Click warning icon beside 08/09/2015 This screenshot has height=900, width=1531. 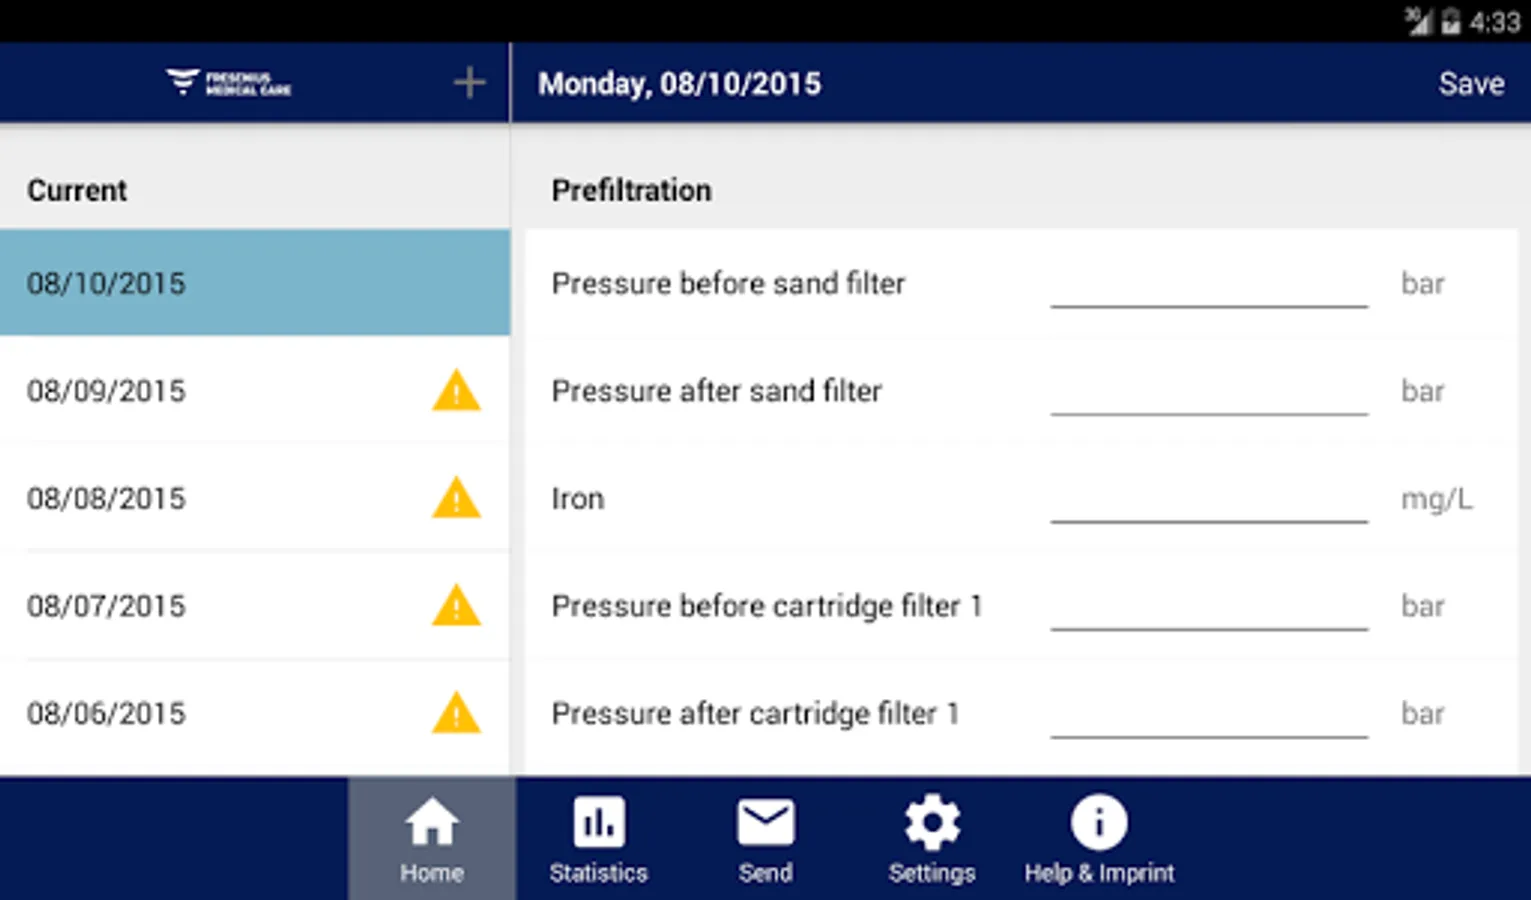(456, 391)
